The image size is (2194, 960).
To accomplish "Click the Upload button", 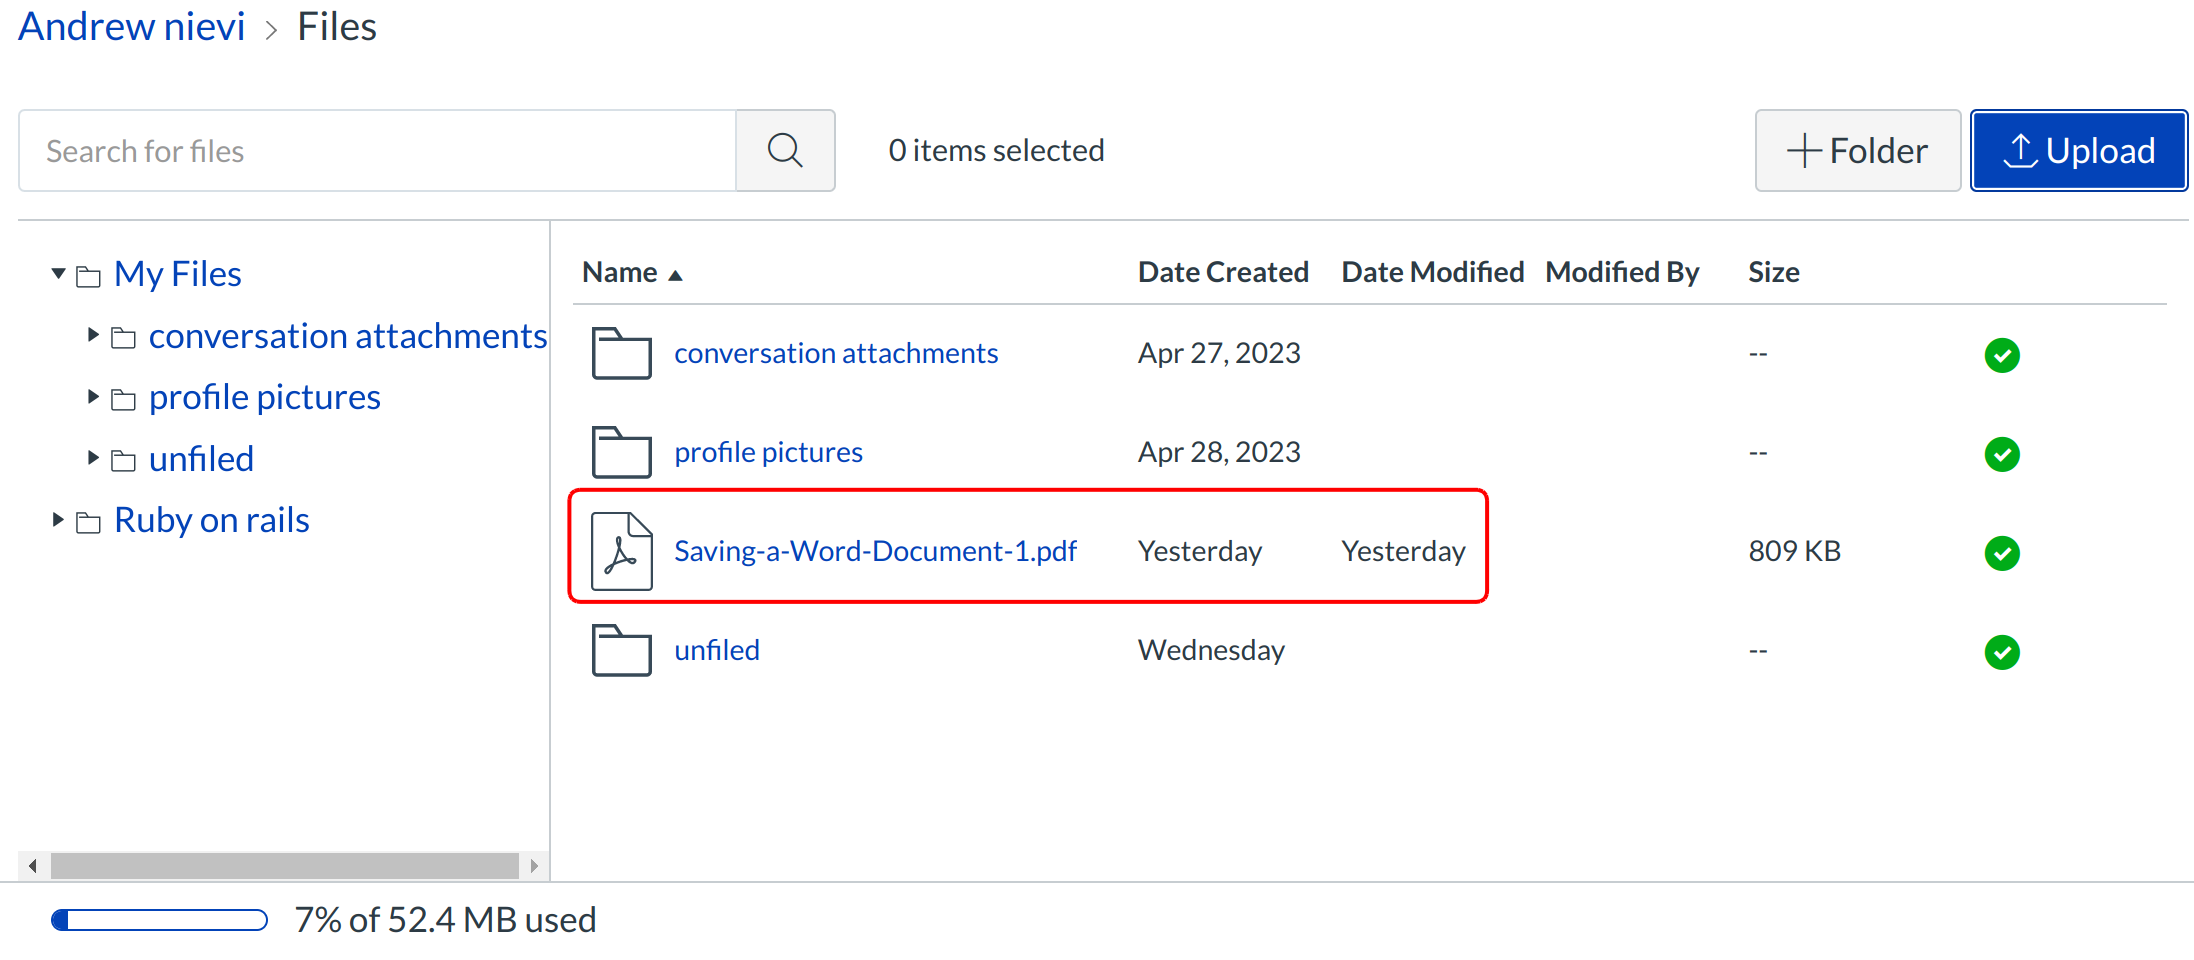I will [x=2078, y=151].
